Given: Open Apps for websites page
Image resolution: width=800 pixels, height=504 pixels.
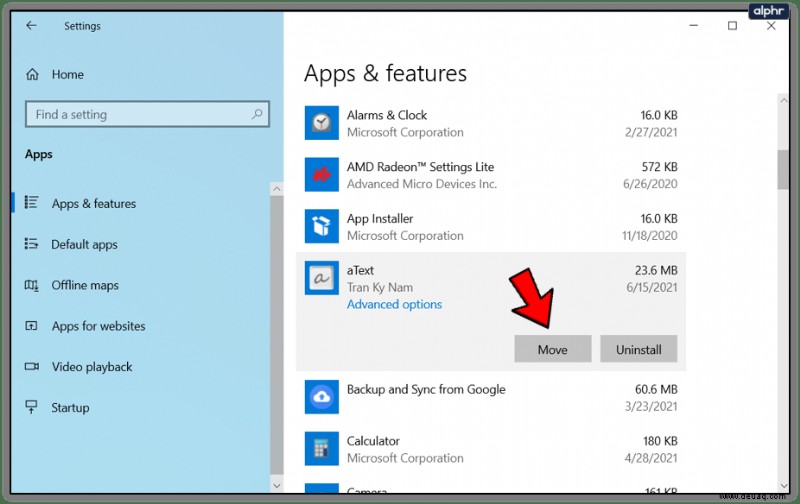Looking at the screenshot, I should [98, 326].
